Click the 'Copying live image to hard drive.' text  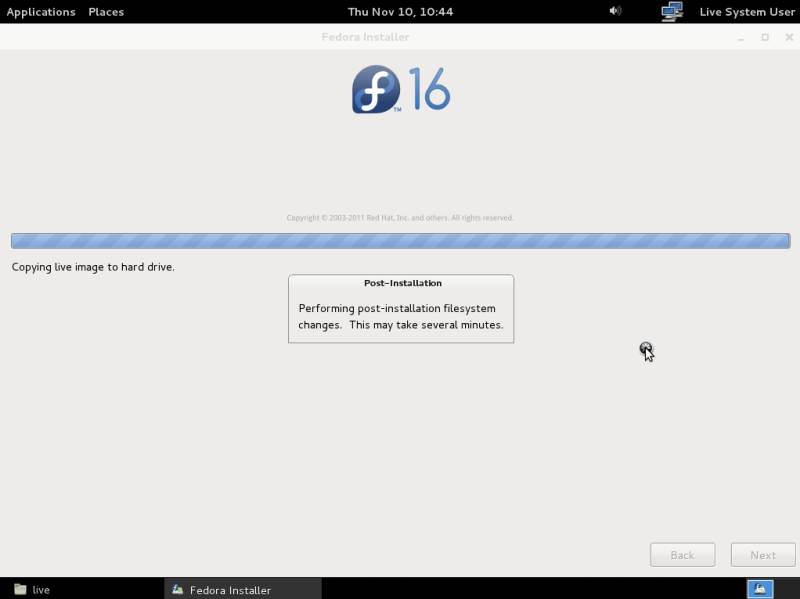pyautogui.click(x=93, y=267)
